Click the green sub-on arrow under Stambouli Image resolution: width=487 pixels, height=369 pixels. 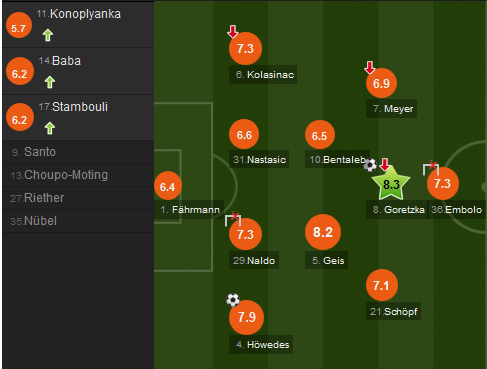pyautogui.click(x=50, y=128)
